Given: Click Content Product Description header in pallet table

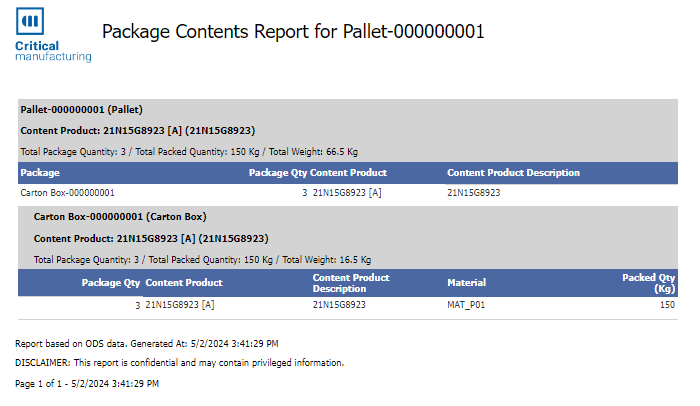Looking at the screenshot, I should tap(513, 172).
